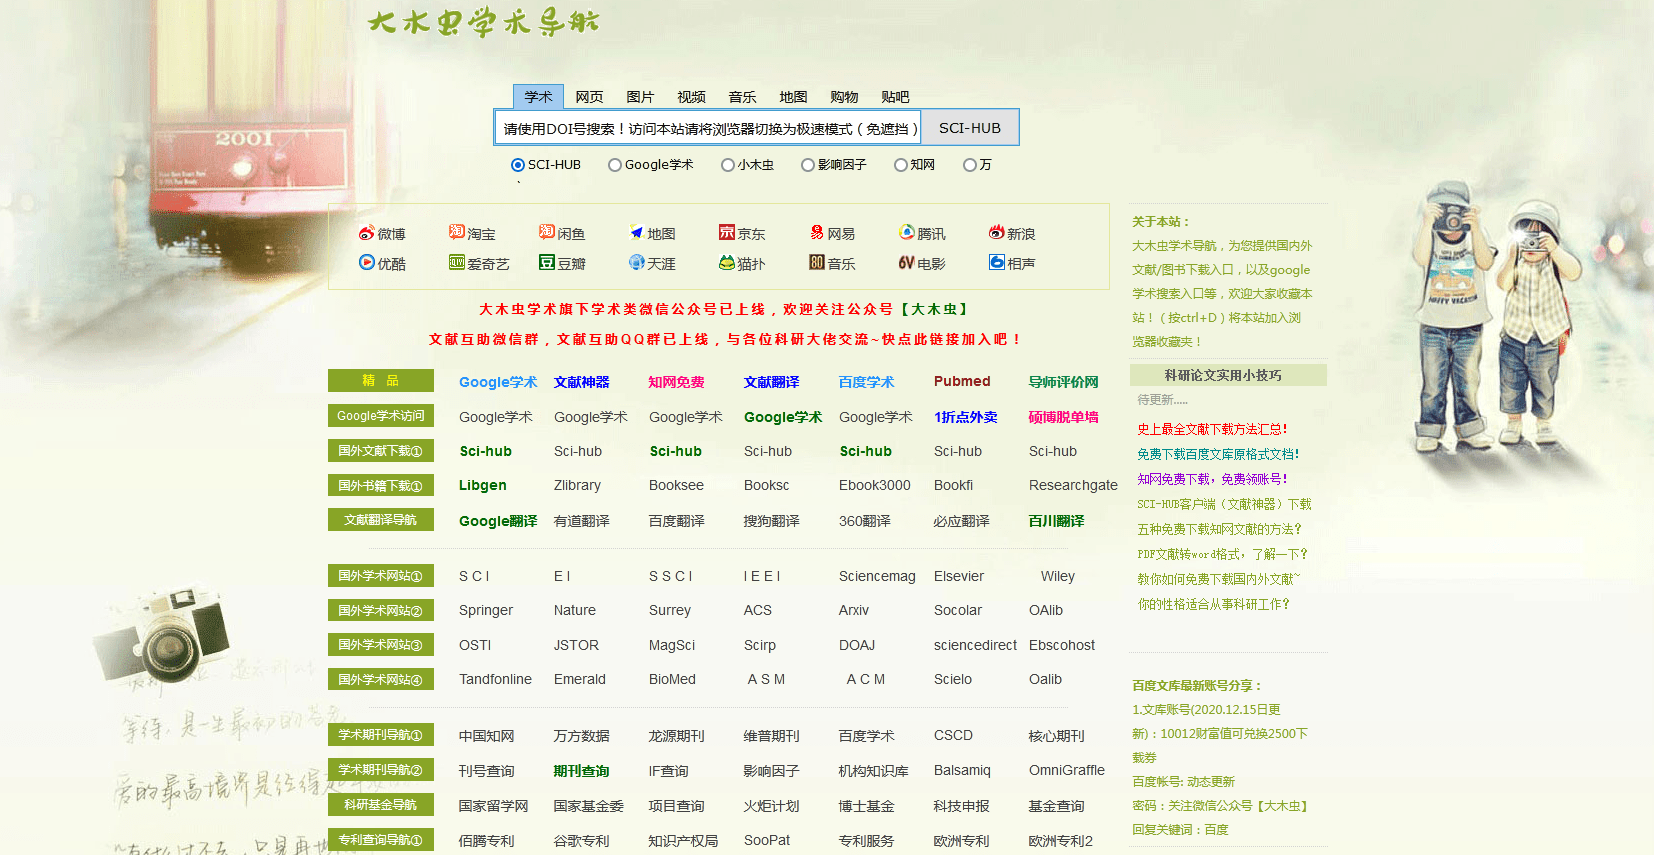This screenshot has height=855, width=1654.
Task: Select the SCI-HUB radio button
Action: pos(518,165)
